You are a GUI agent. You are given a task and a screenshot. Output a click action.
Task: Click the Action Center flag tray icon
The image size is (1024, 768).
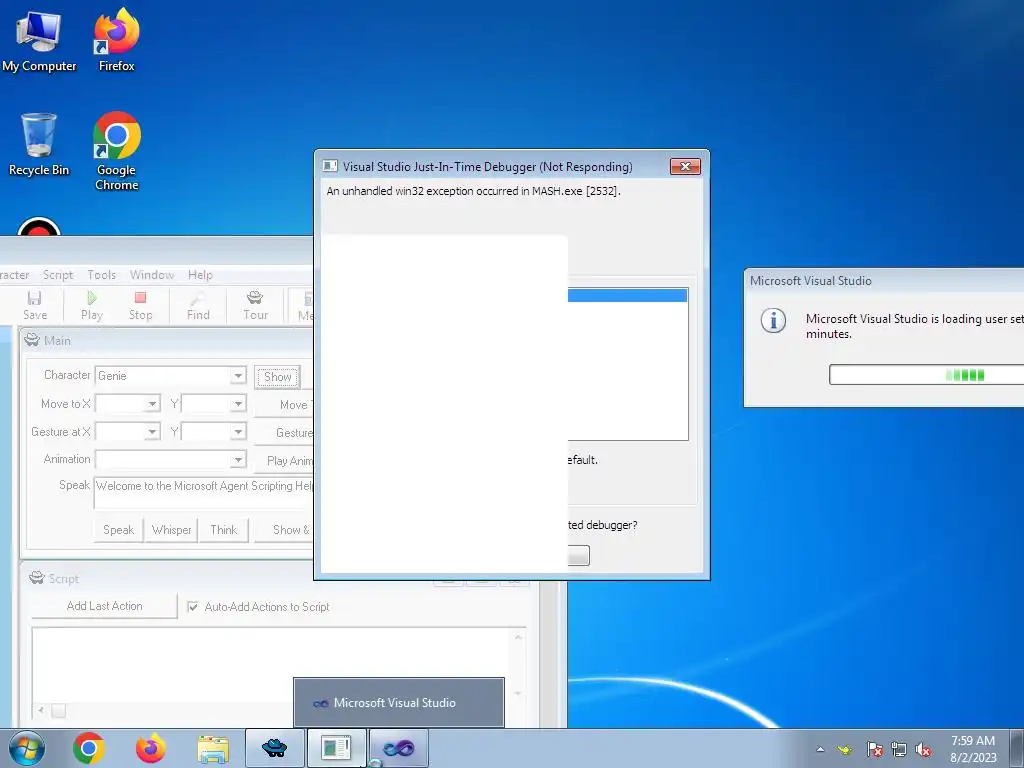(x=874, y=750)
